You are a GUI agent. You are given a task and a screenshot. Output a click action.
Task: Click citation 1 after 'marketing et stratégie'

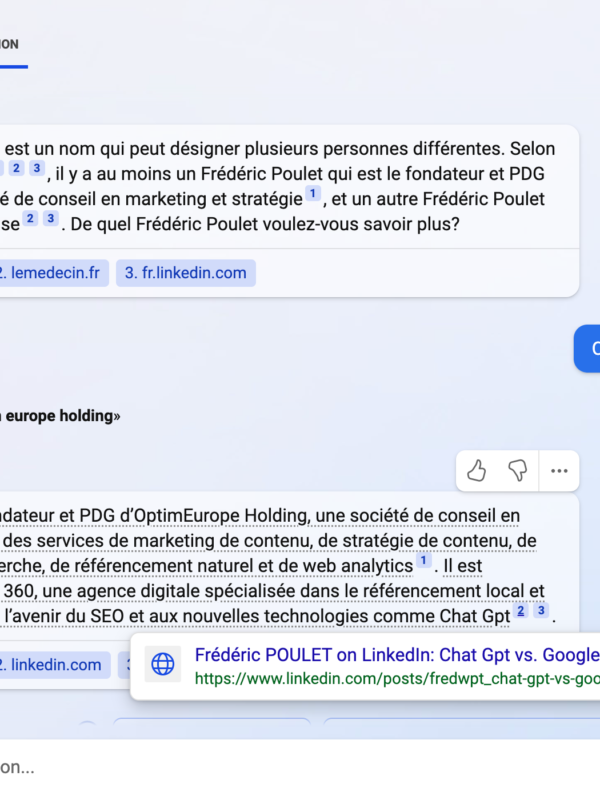pos(313,194)
